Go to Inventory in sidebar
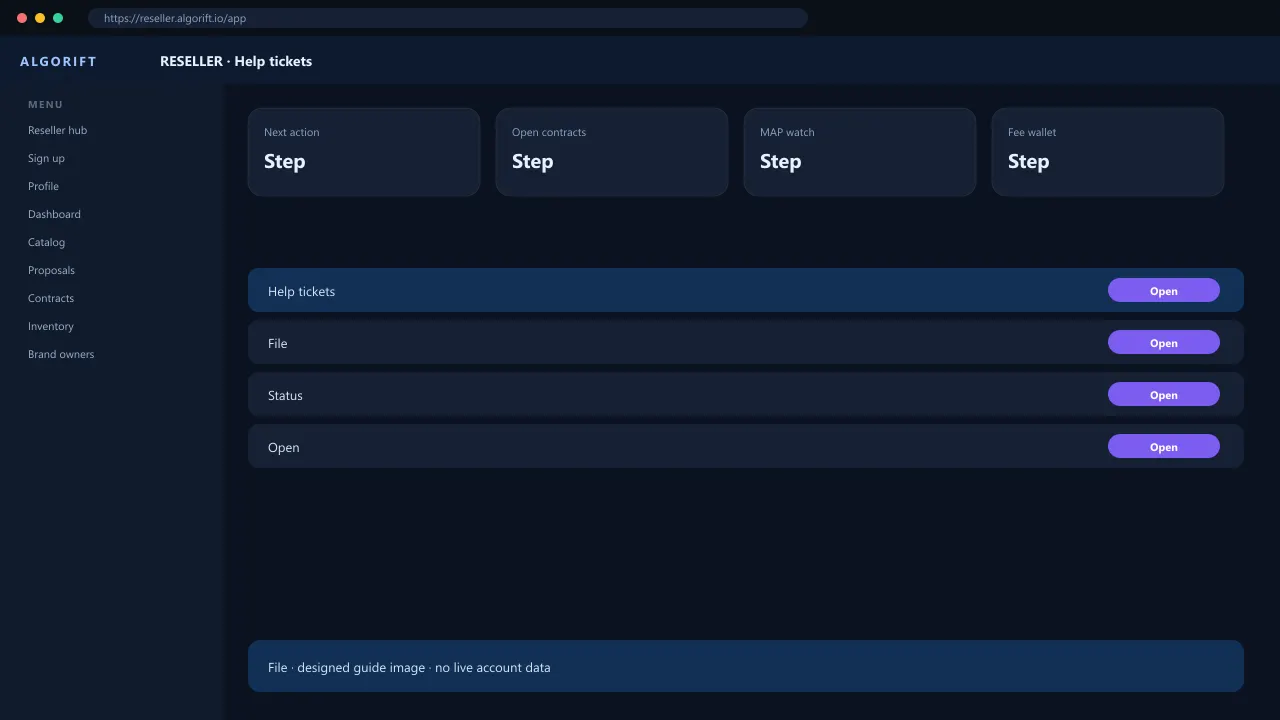The height and width of the screenshot is (720, 1280). [x=51, y=326]
